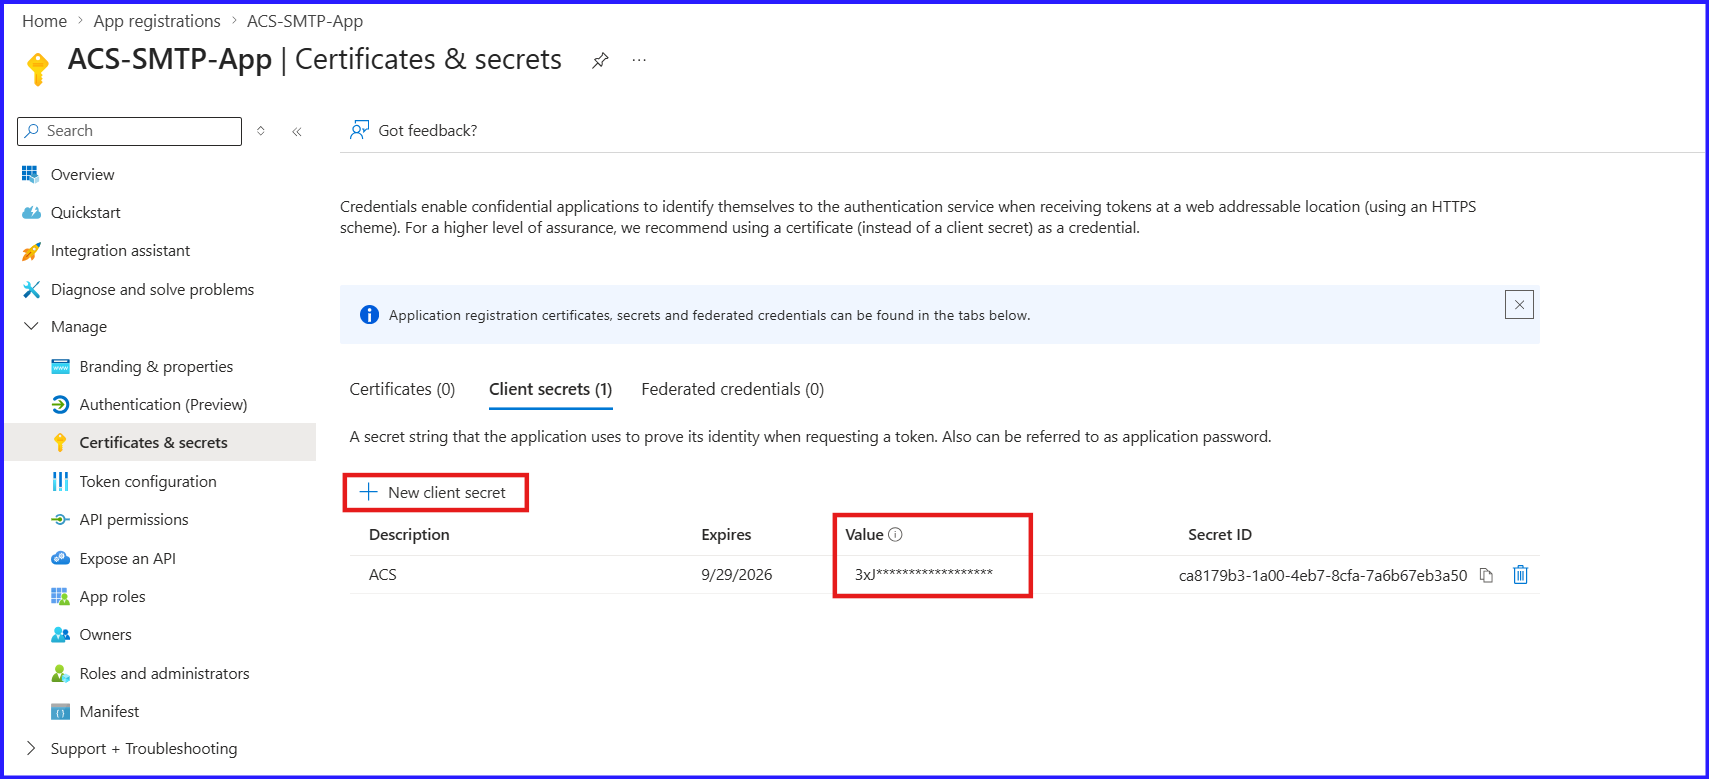Click the Overview icon in sidebar
Screen dimensions: 1709x779
31,174
